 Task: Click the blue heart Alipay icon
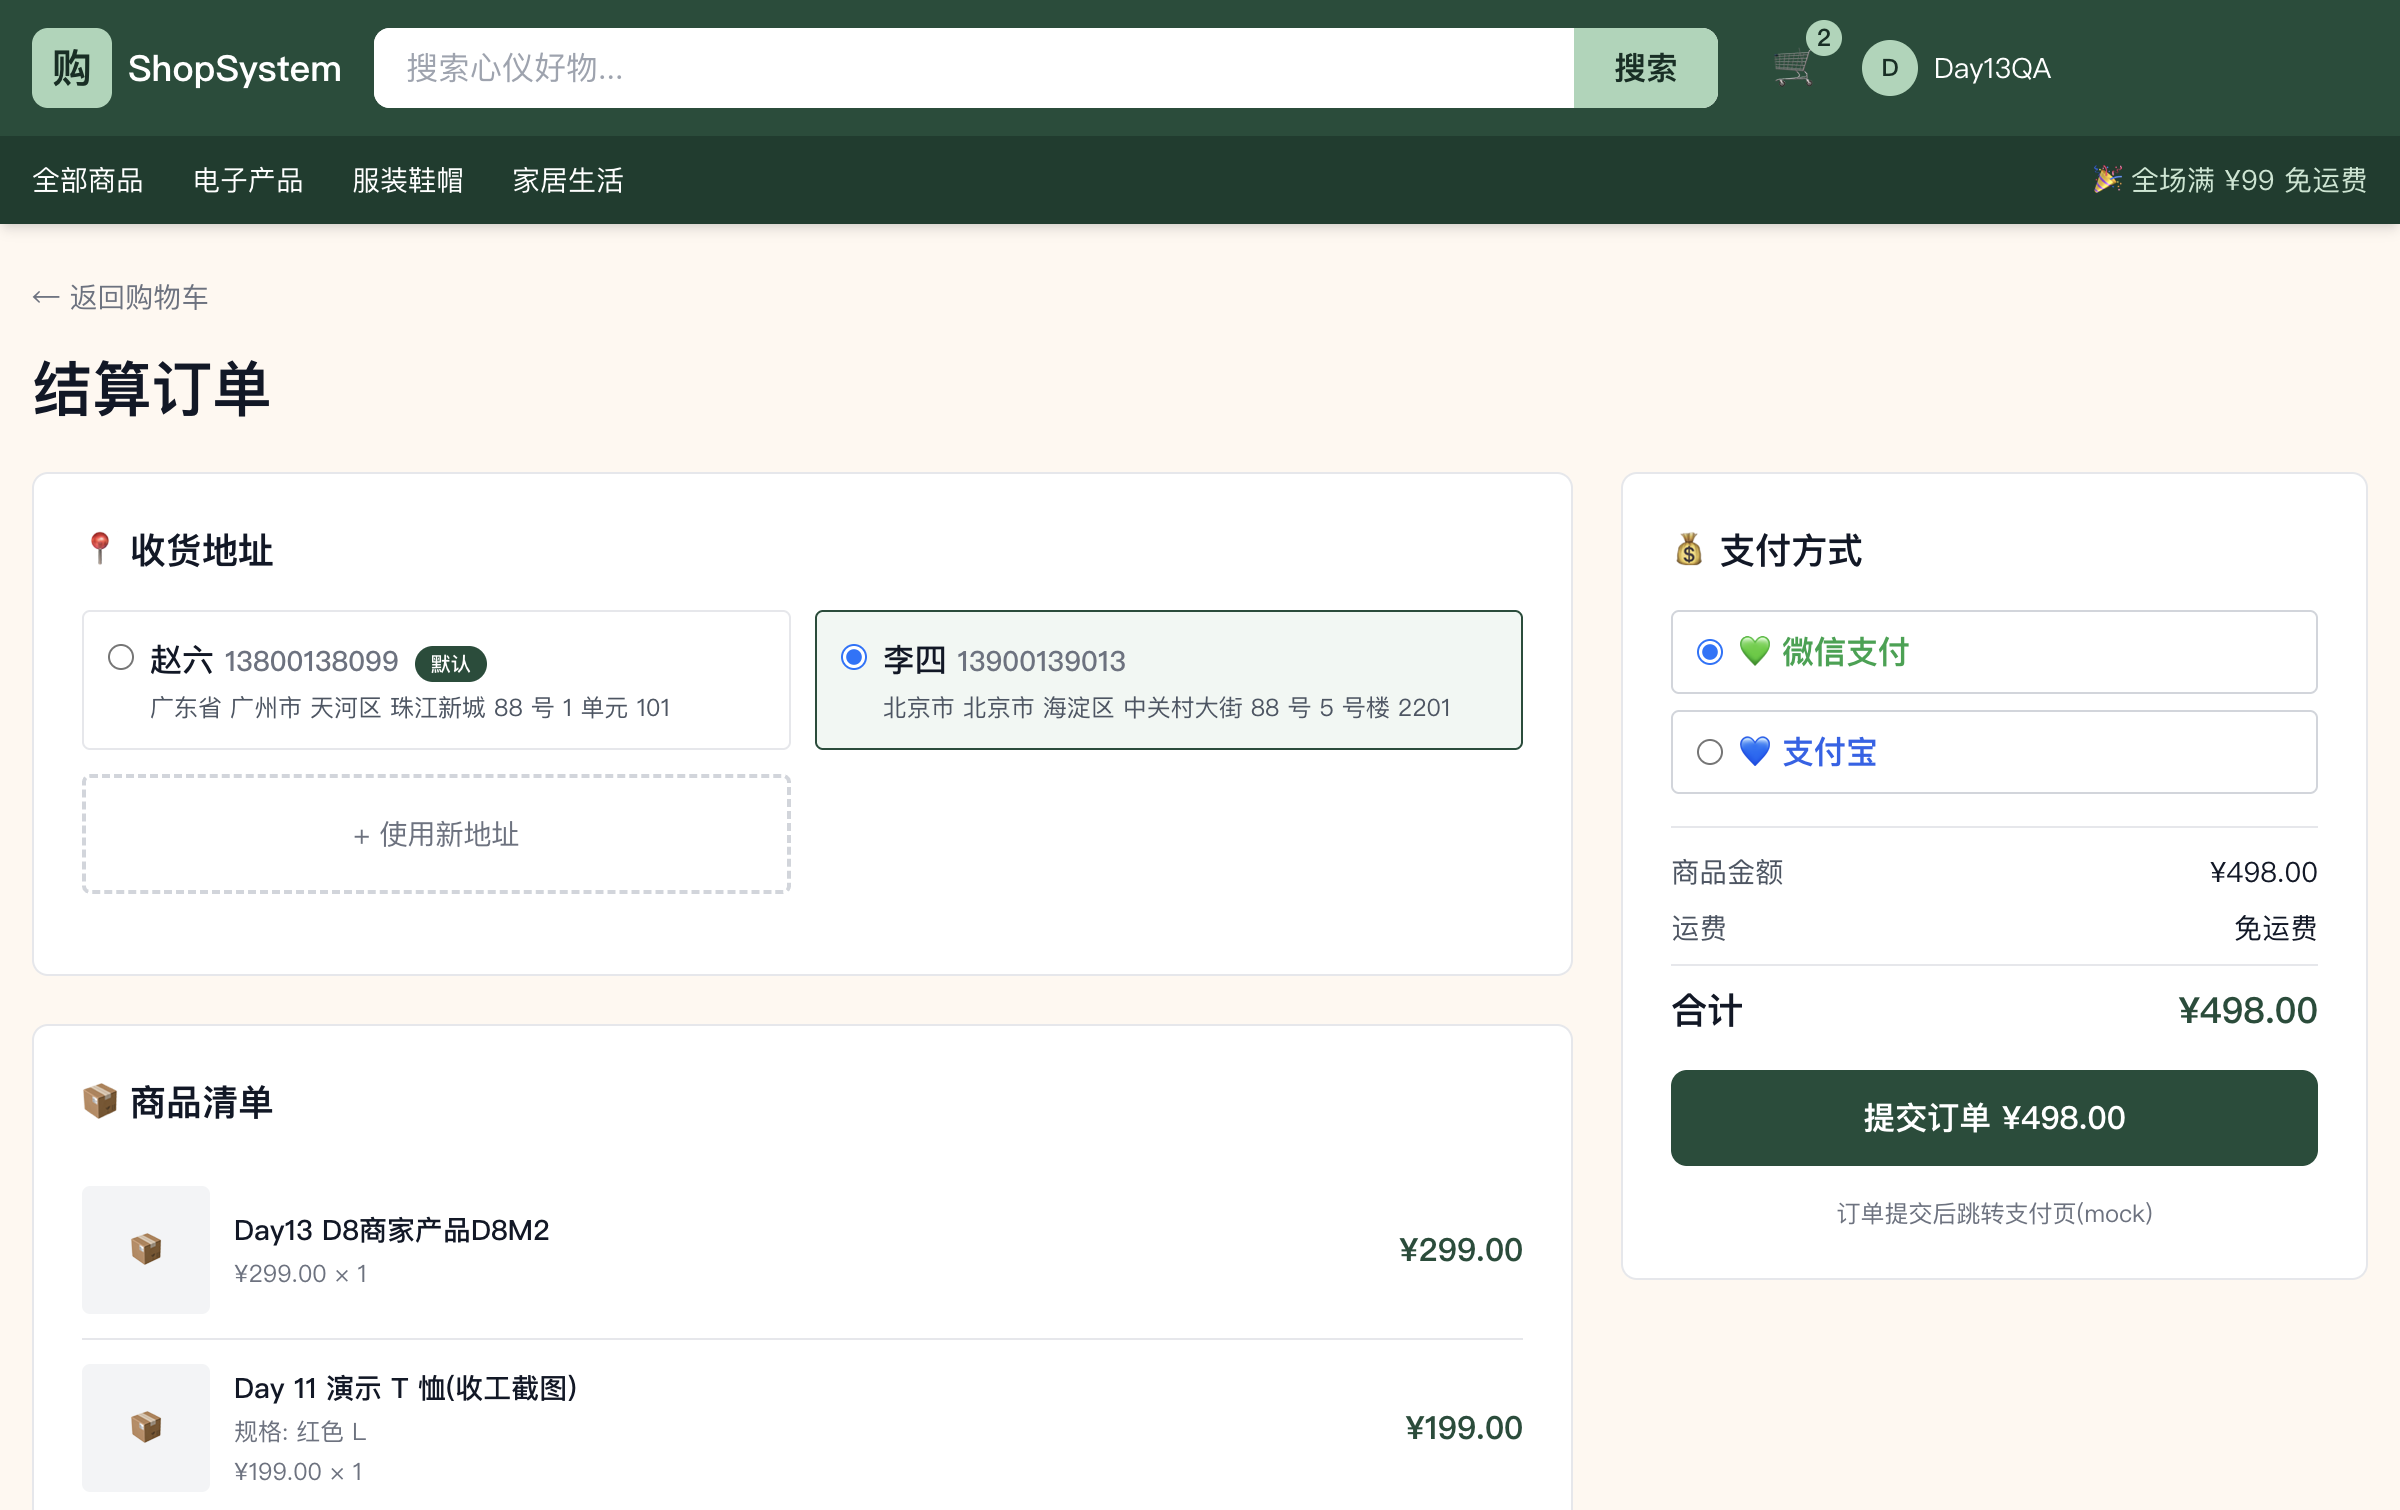(x=1755, y=752)
